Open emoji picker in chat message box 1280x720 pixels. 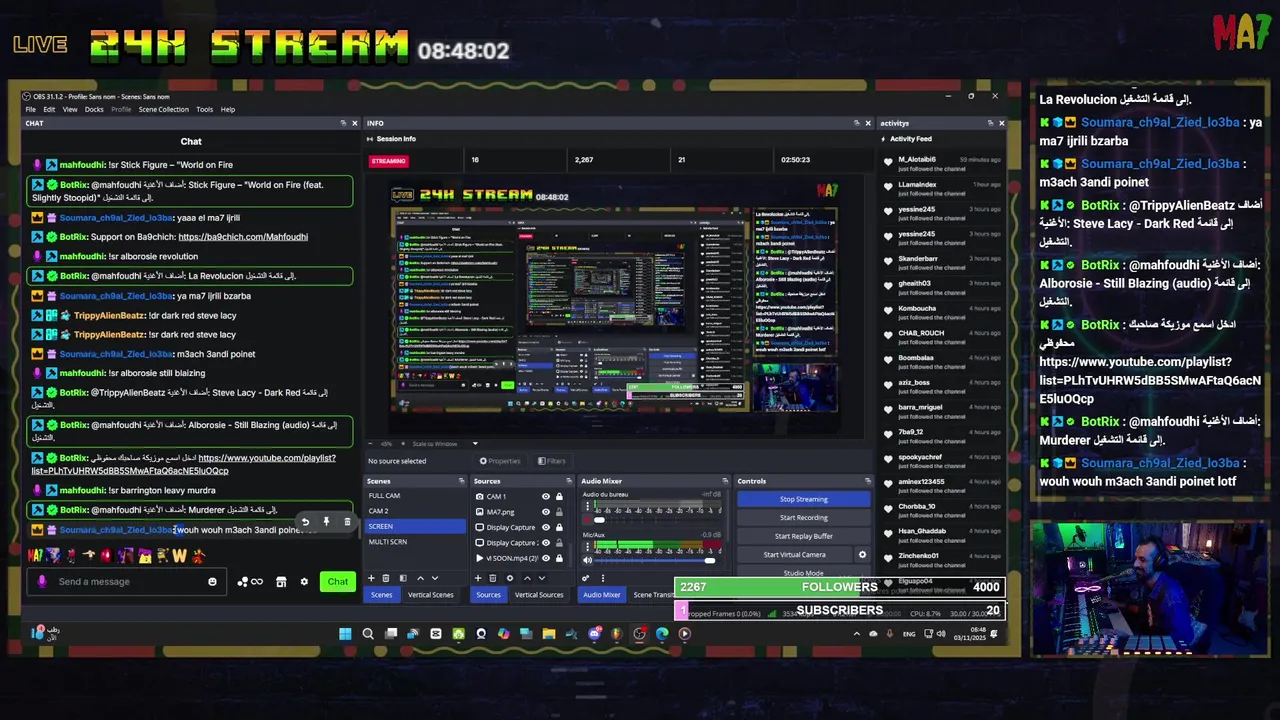[x=212, y=582]
